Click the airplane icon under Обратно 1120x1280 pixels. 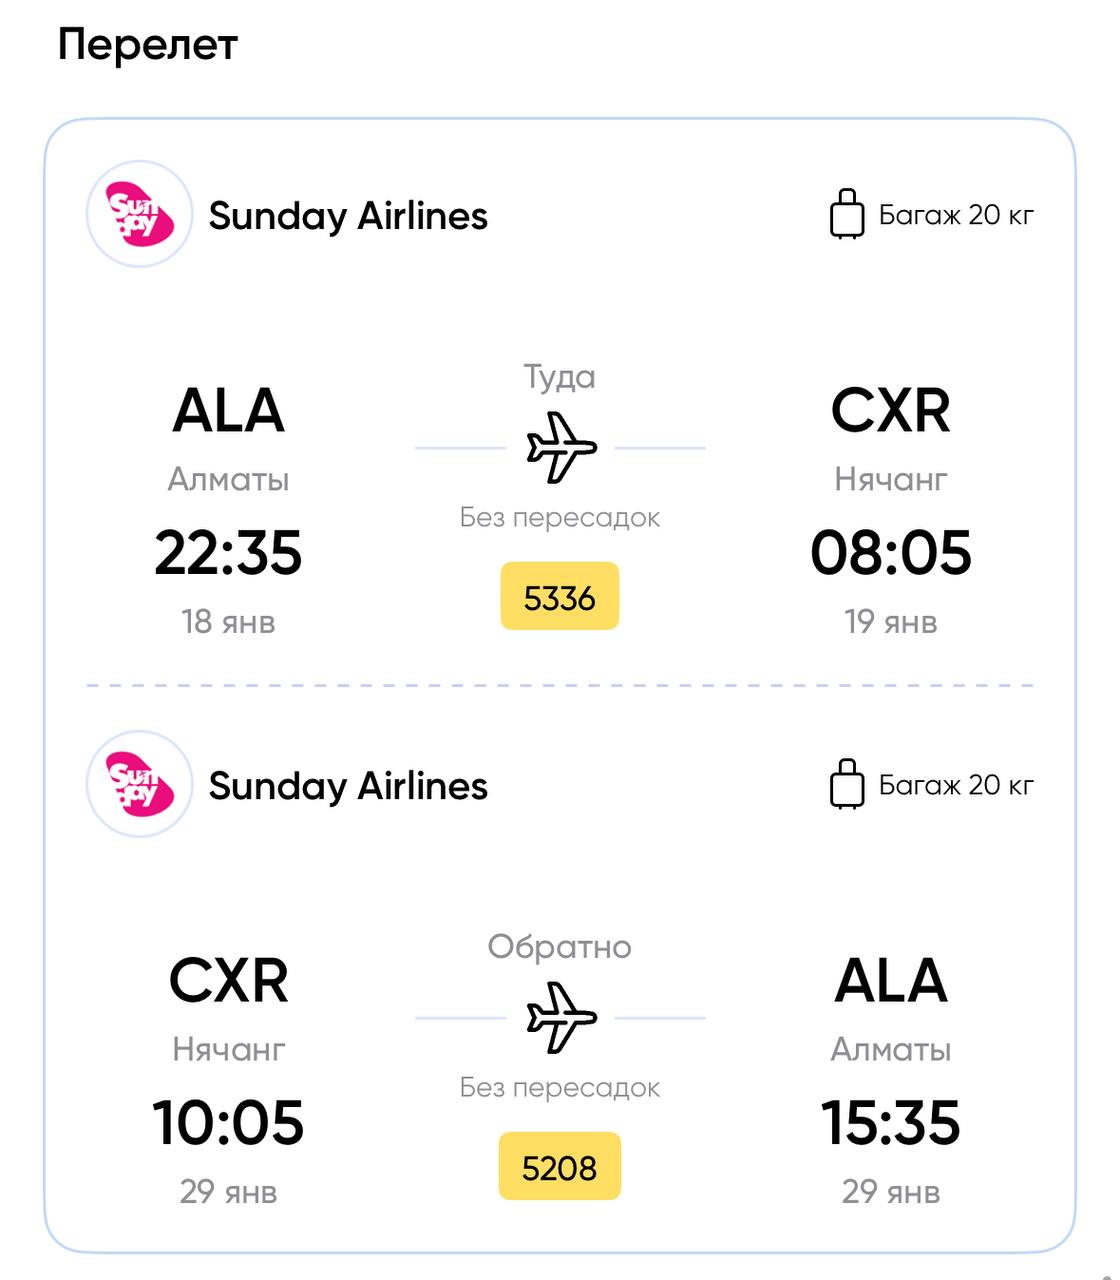click(x=561, y=1017)
